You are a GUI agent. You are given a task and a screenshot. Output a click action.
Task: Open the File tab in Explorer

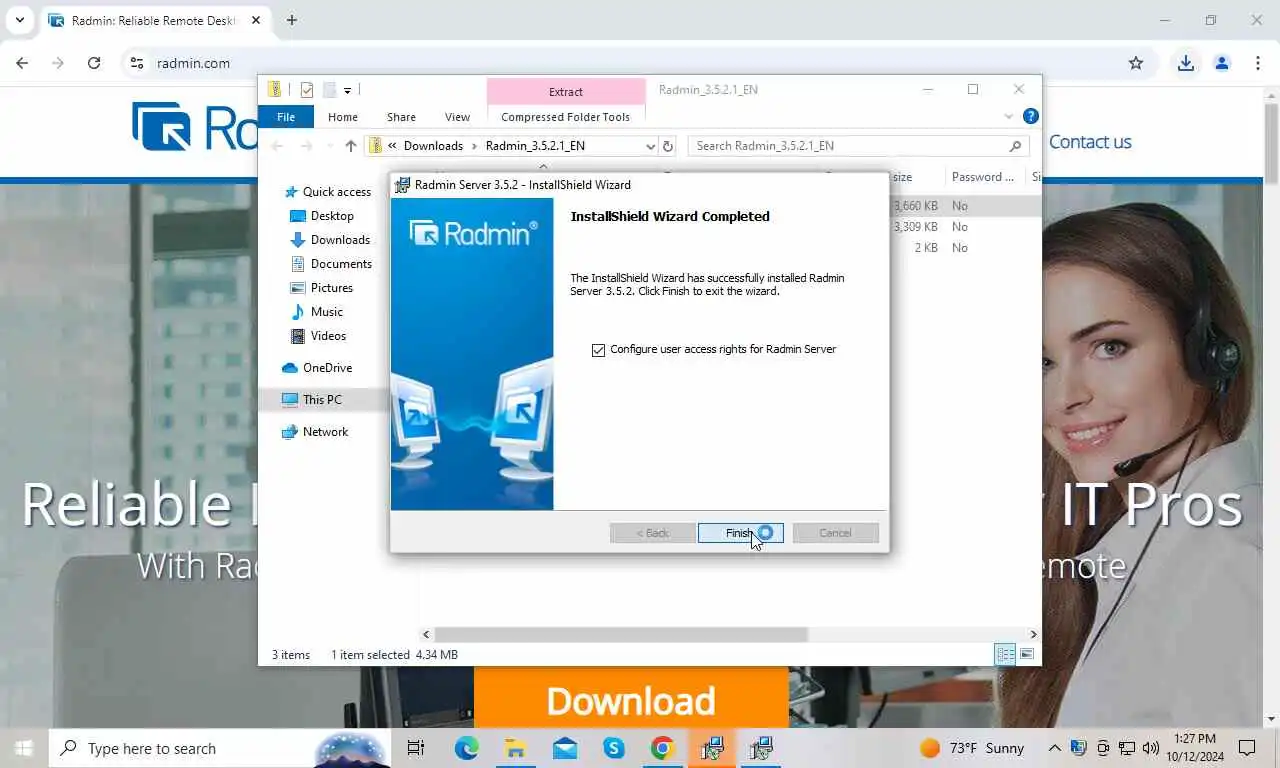286,117
